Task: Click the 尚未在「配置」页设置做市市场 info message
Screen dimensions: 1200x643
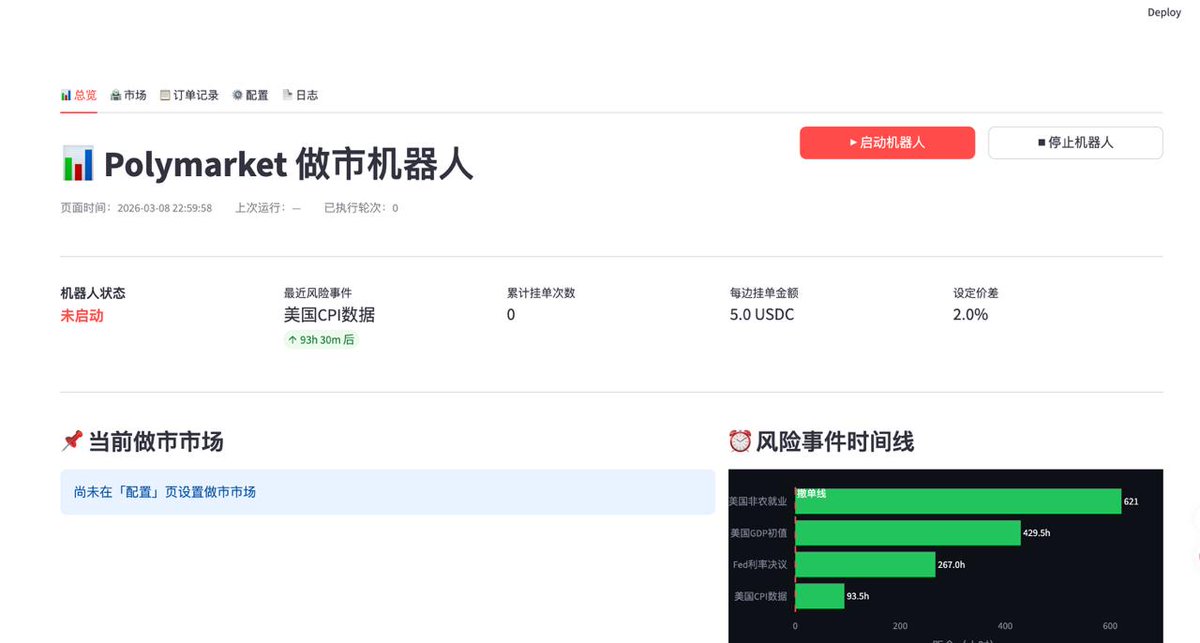Action: (x=388, y=492)
